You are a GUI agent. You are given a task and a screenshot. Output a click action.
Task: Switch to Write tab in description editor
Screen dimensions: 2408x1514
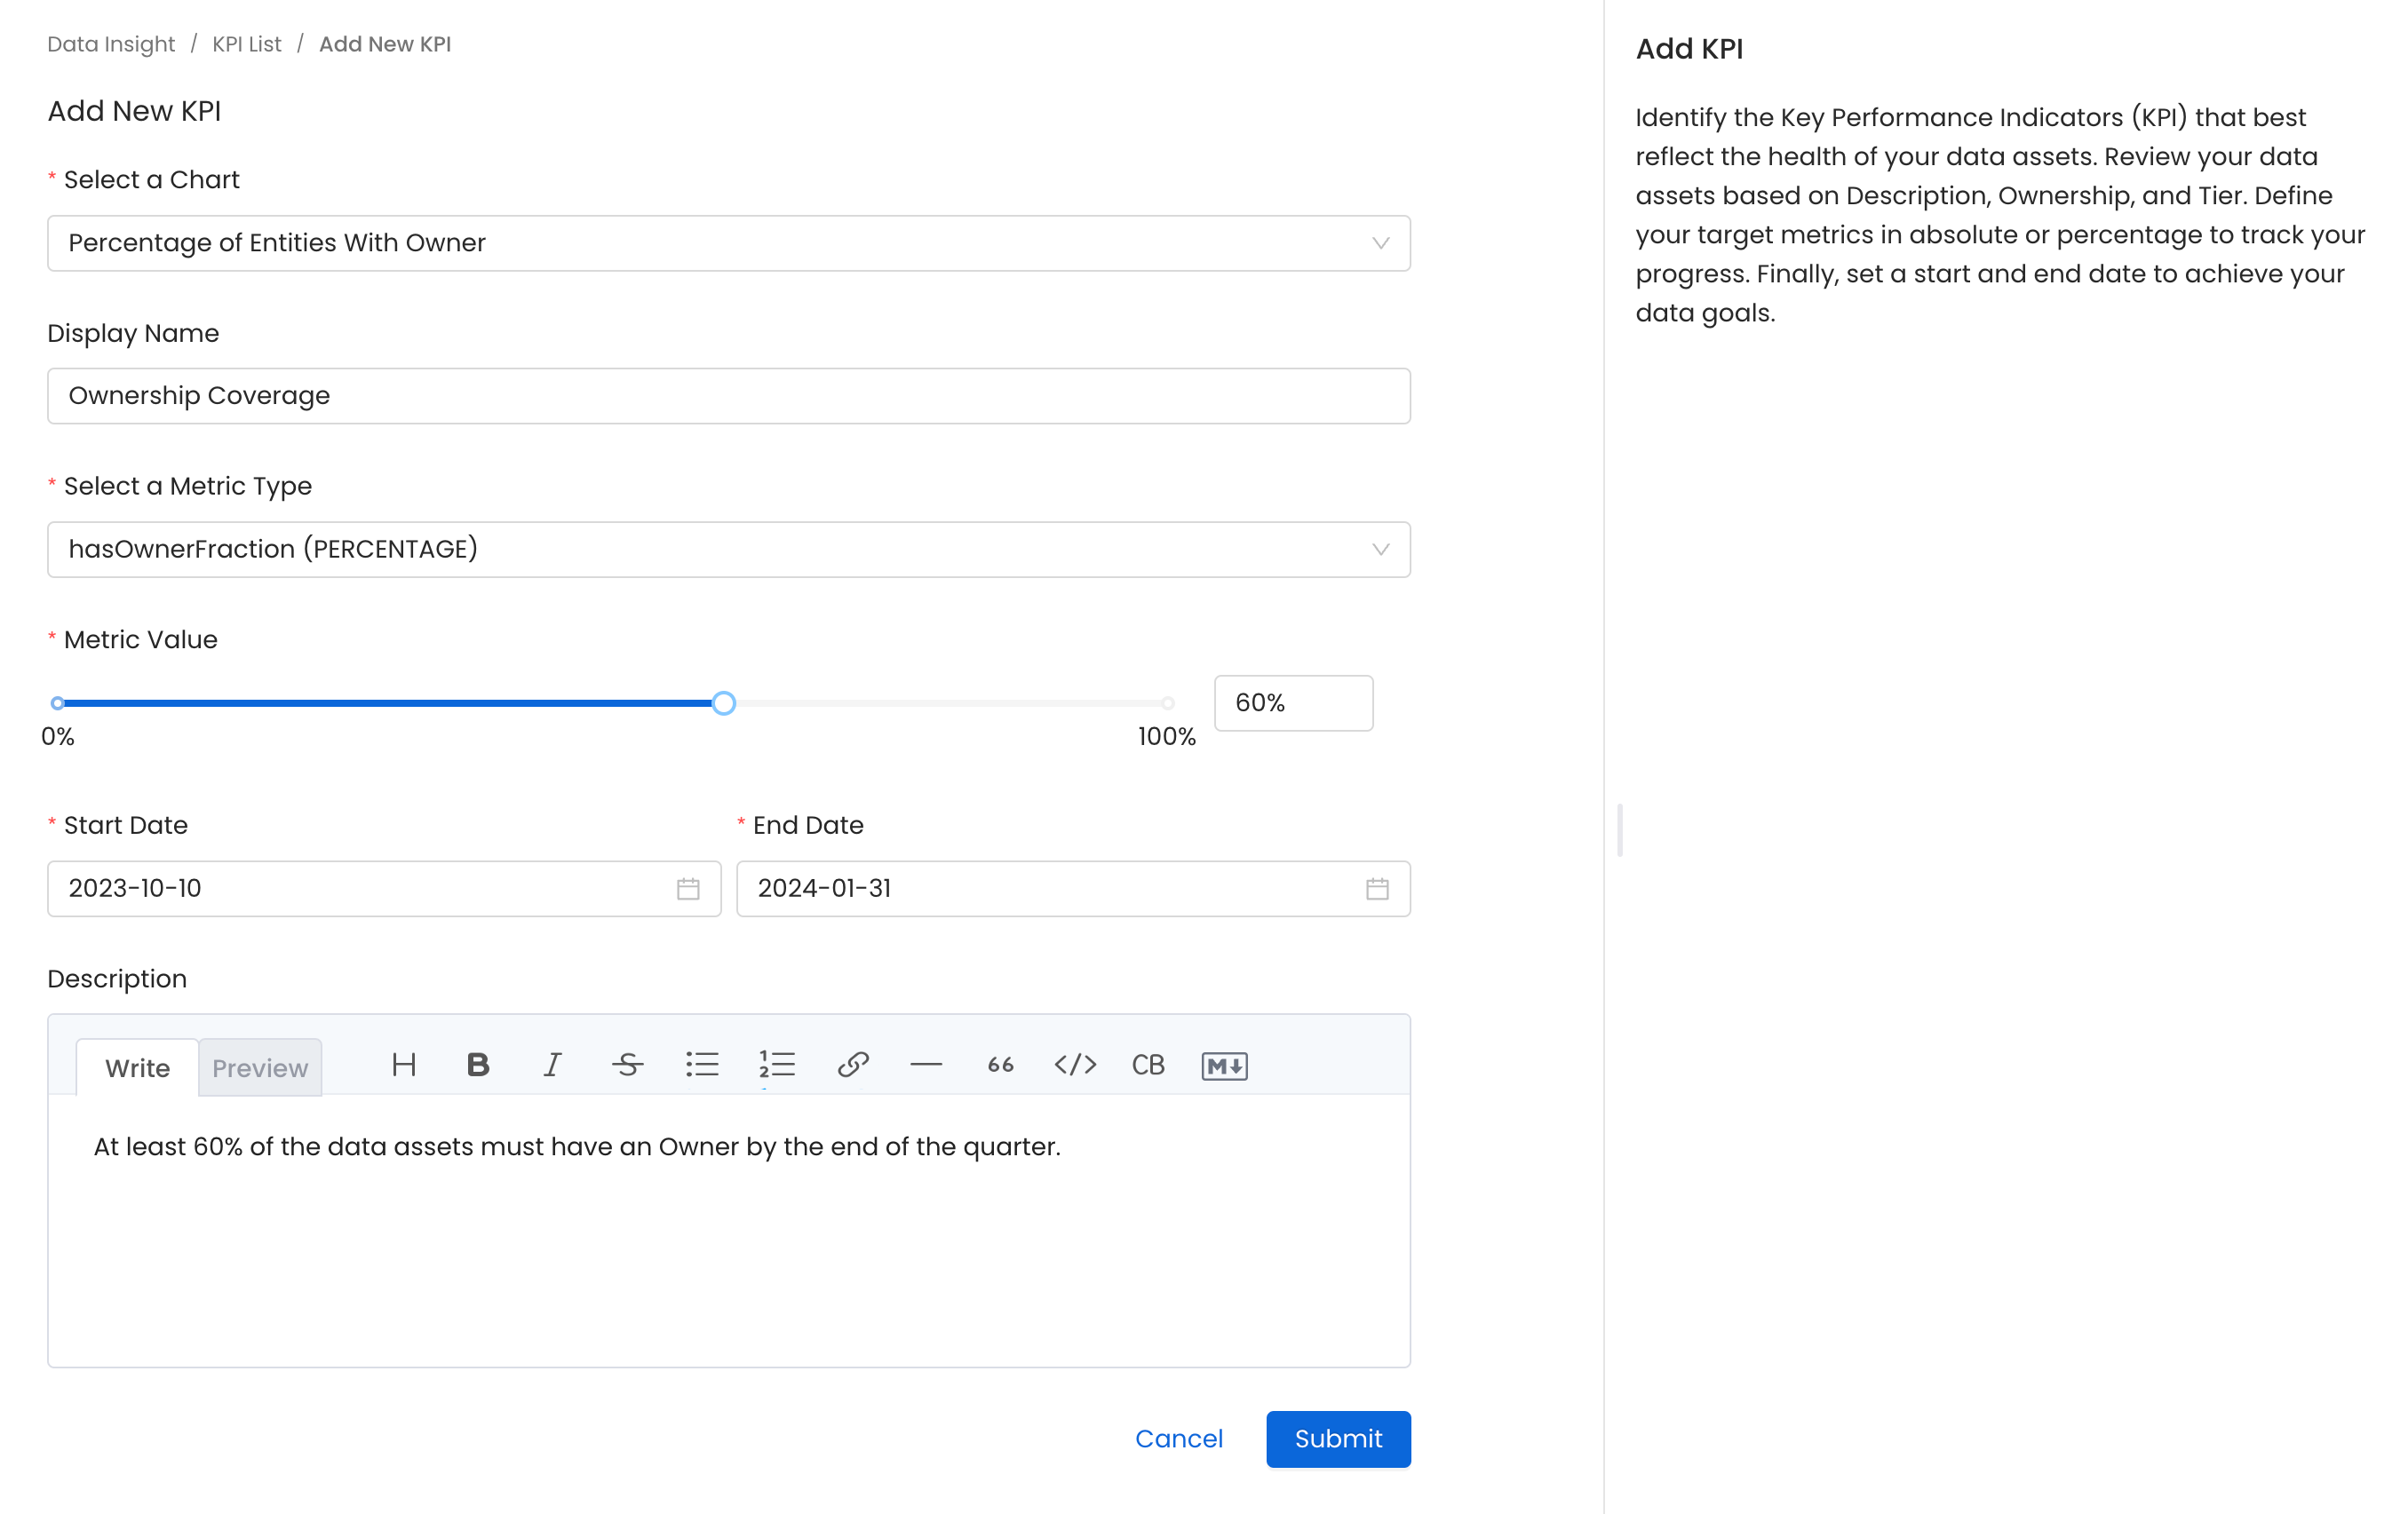(x=138, y=1066)
